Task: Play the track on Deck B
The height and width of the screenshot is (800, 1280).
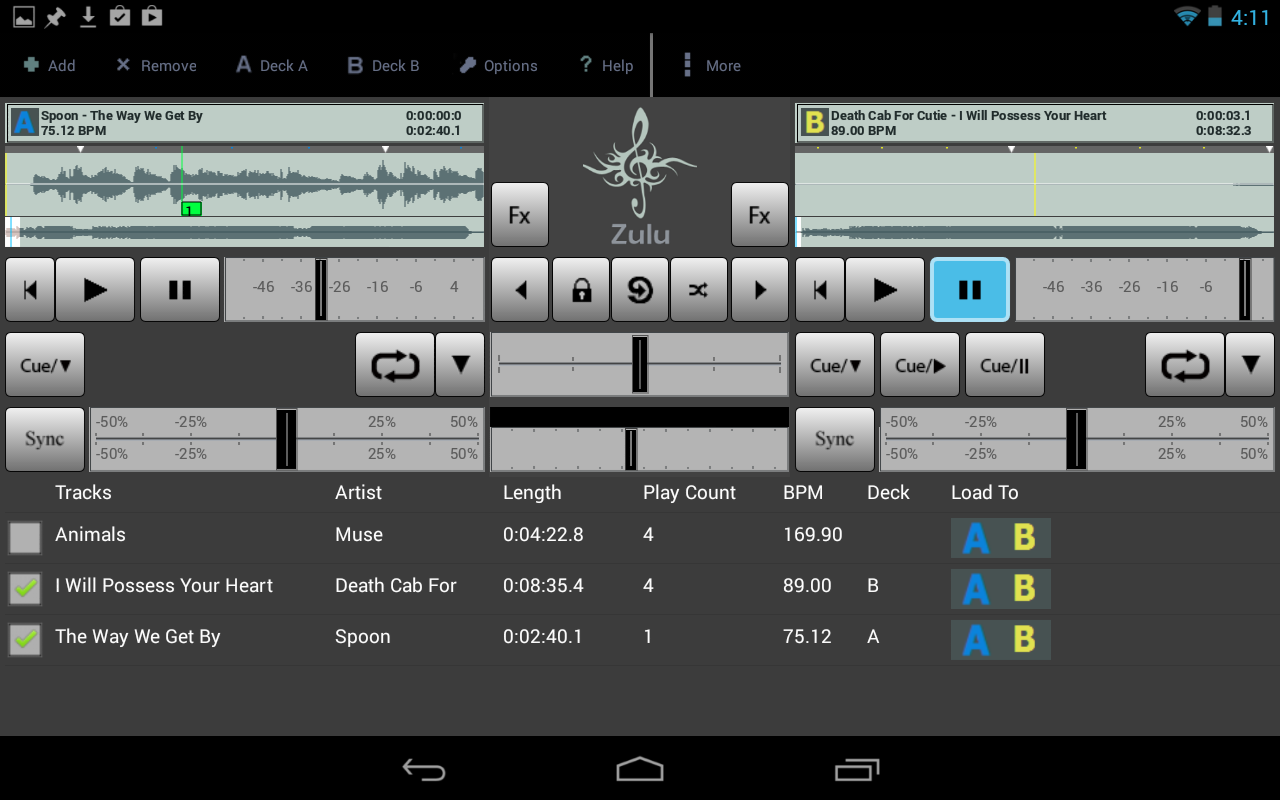Action: tap(885, 290)
